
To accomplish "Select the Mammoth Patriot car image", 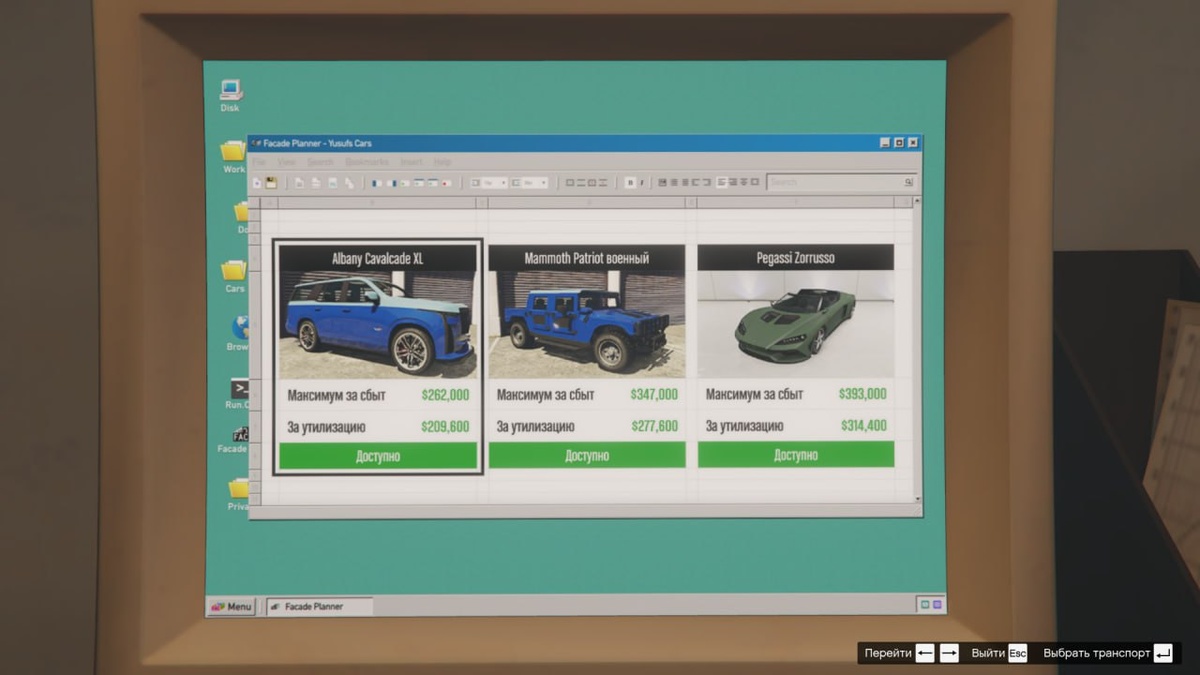I will point(587,325).
